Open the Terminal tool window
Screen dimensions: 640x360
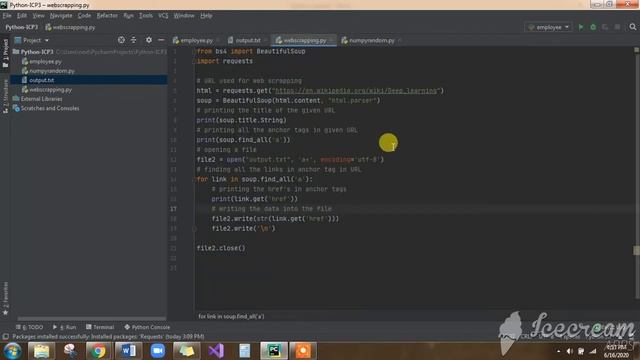[100, 327]
